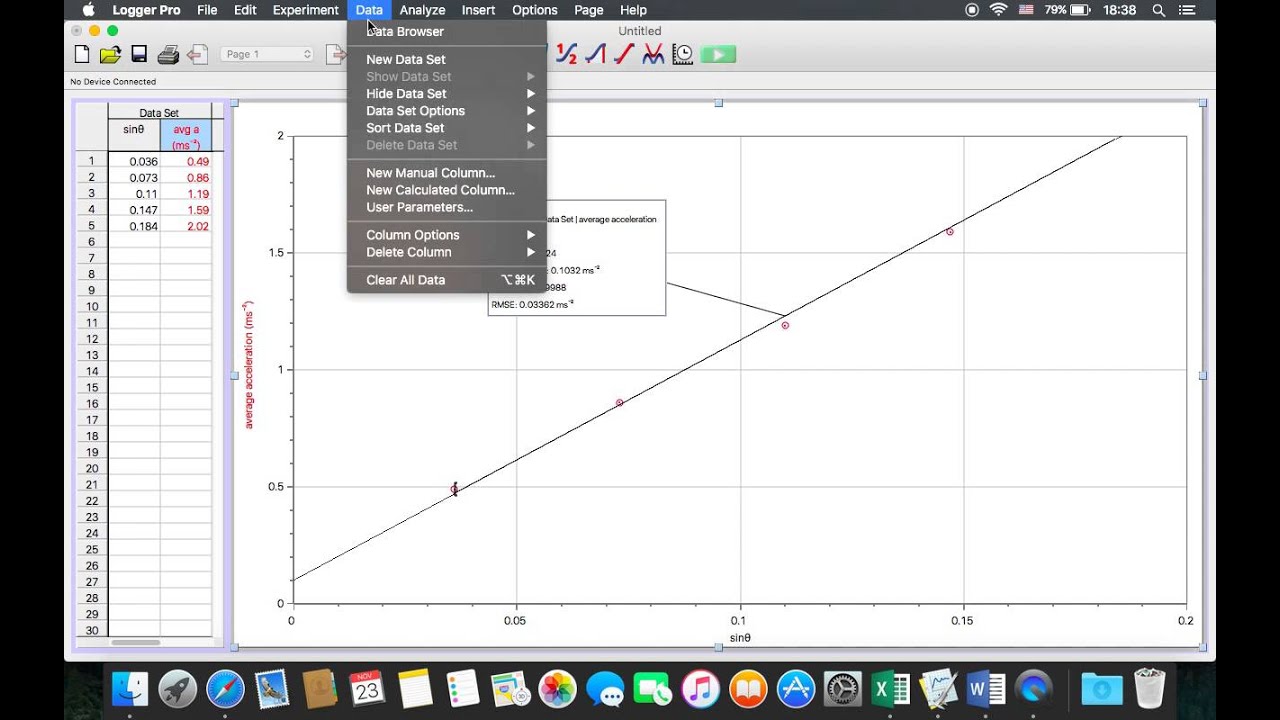Open Finder from the Dock
The image size is (1280, 720).
pos(131,689)
